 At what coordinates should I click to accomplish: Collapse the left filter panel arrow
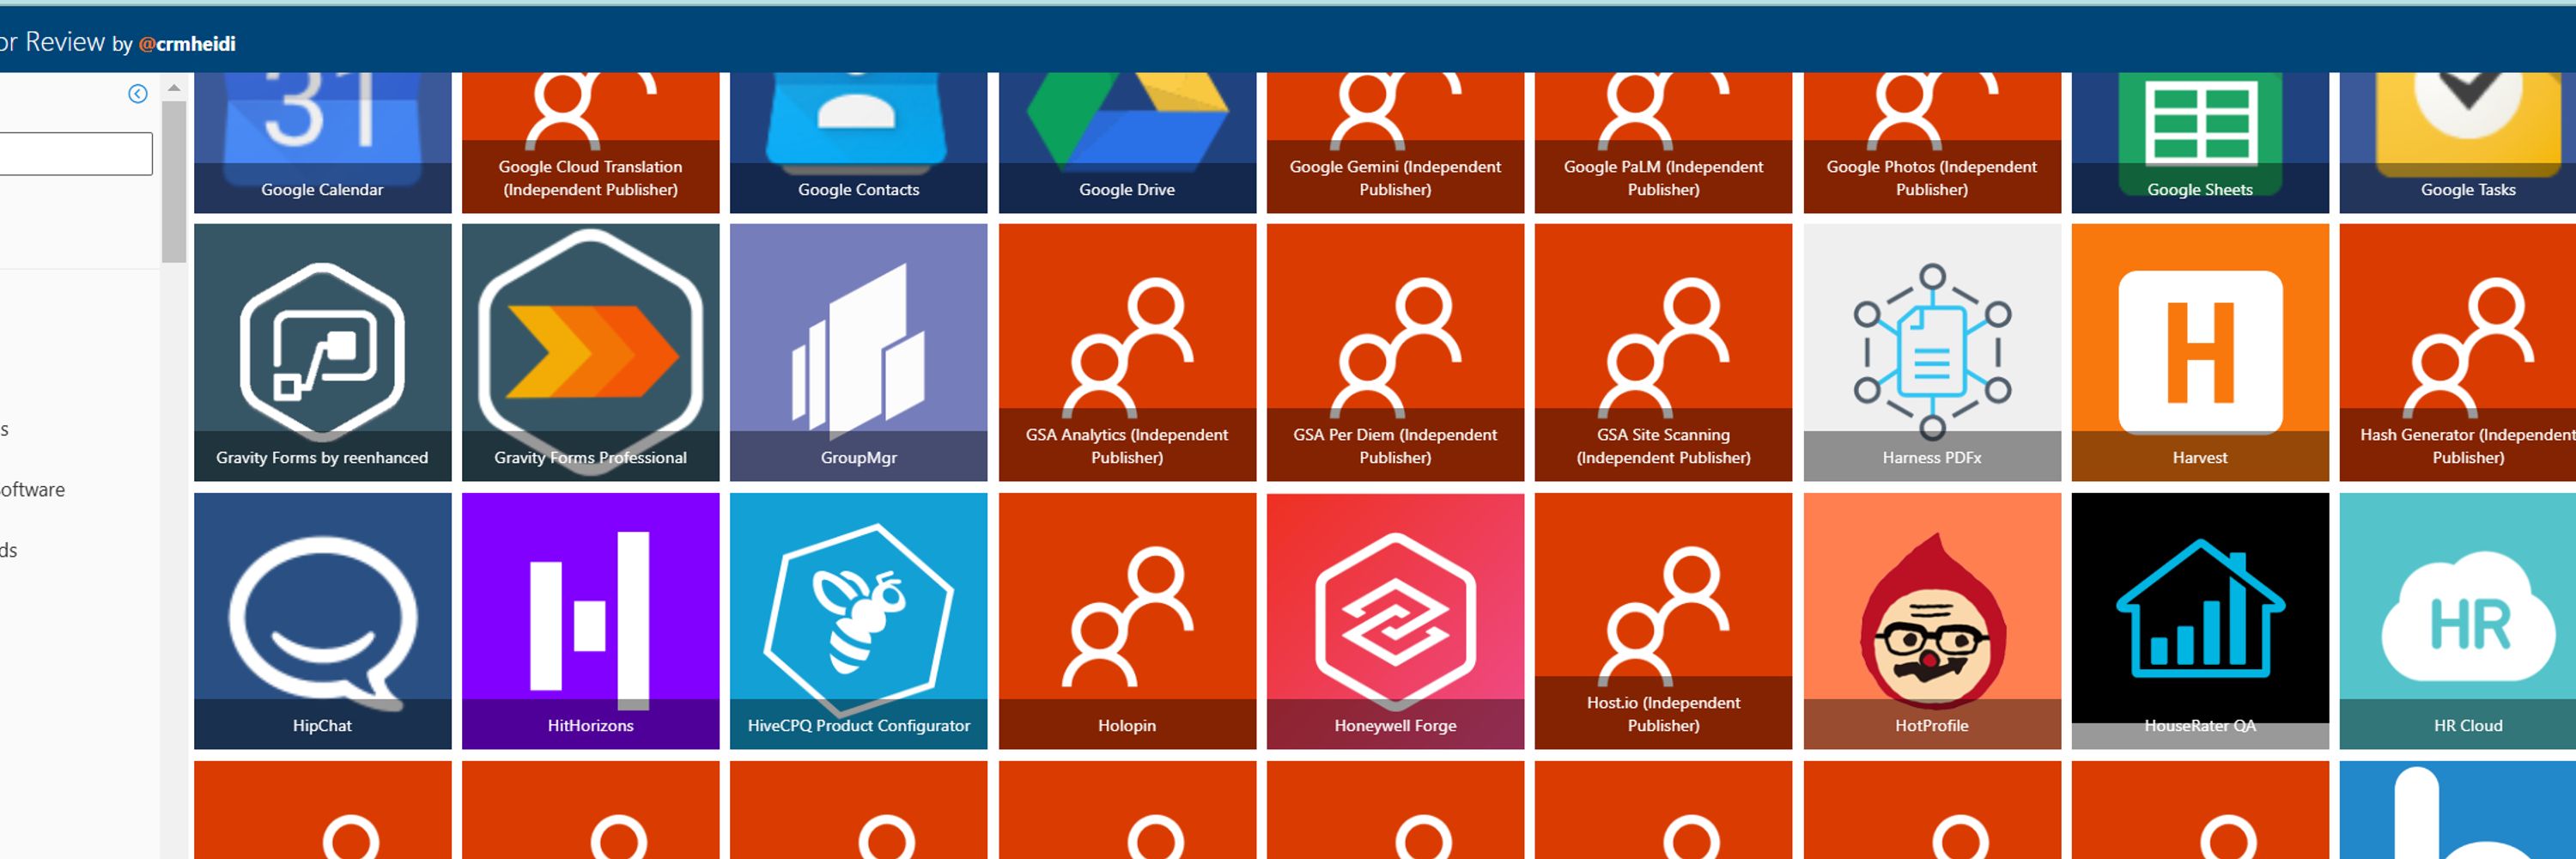click(138, 94)
